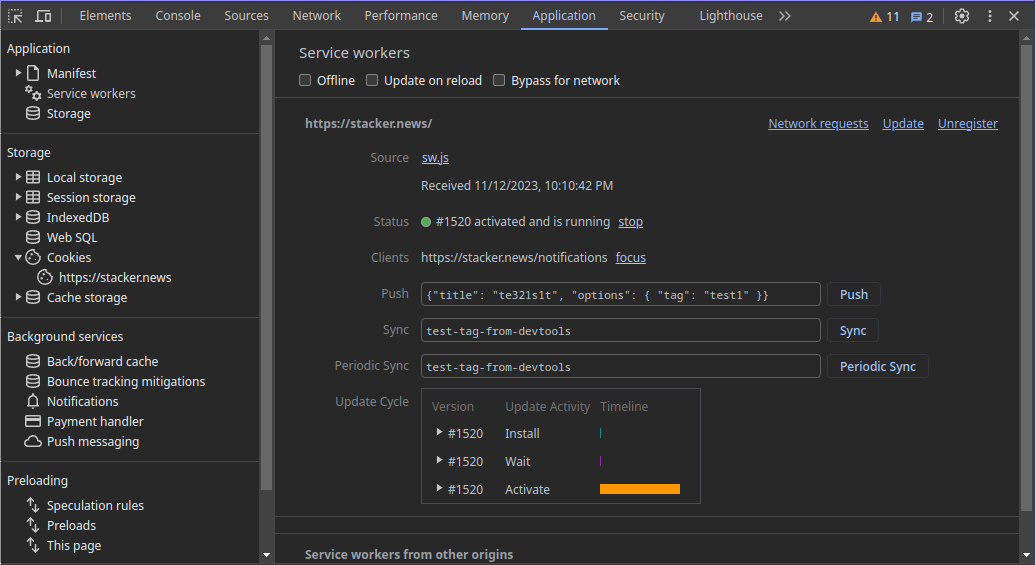This screenshot has width=1035, height=565.
Task: Expand the Local storage tree node
Action: tap(18, 177)
